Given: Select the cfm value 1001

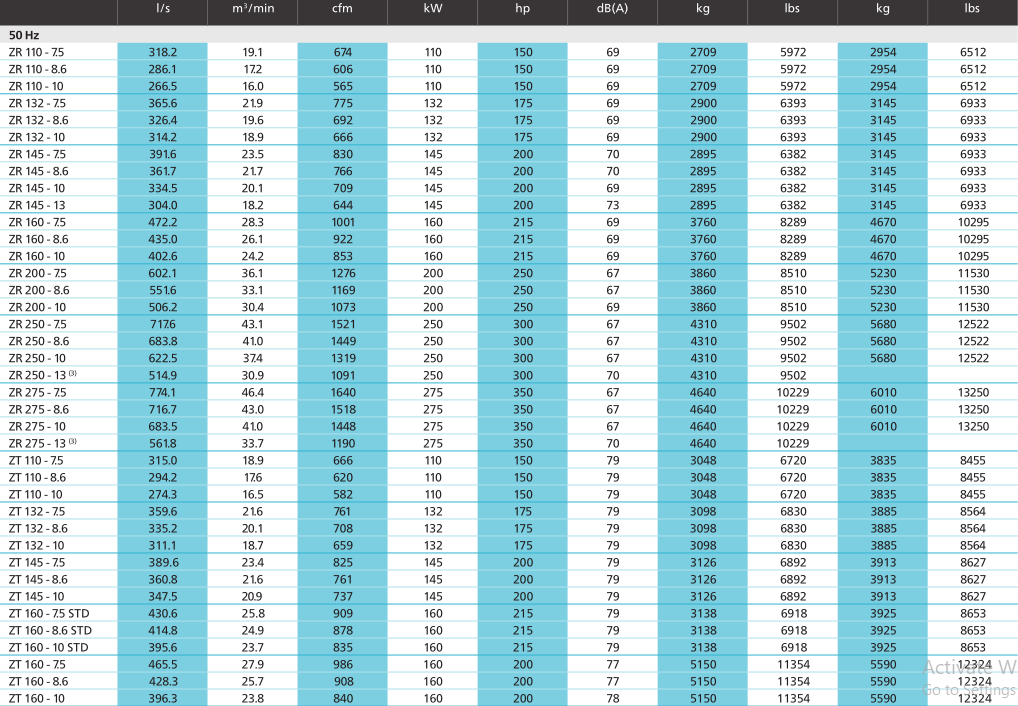Looking at the screenshot, I should pyautogui.click(x=343, y=222).
